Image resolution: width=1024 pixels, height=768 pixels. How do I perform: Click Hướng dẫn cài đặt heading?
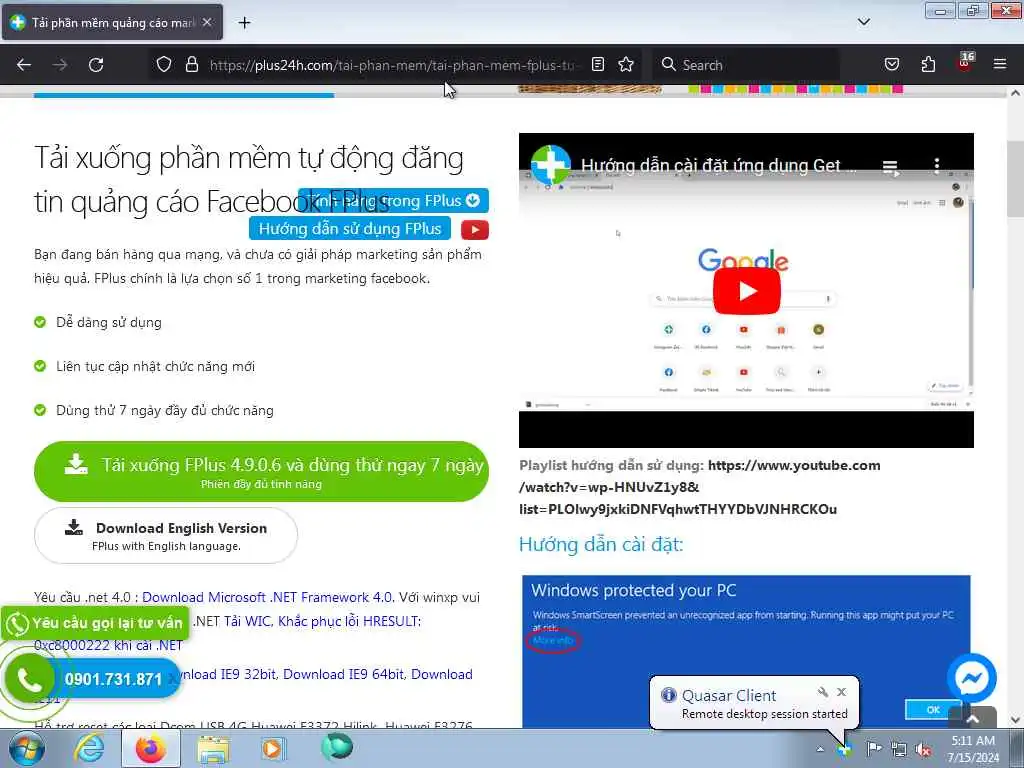pos(601,544)
